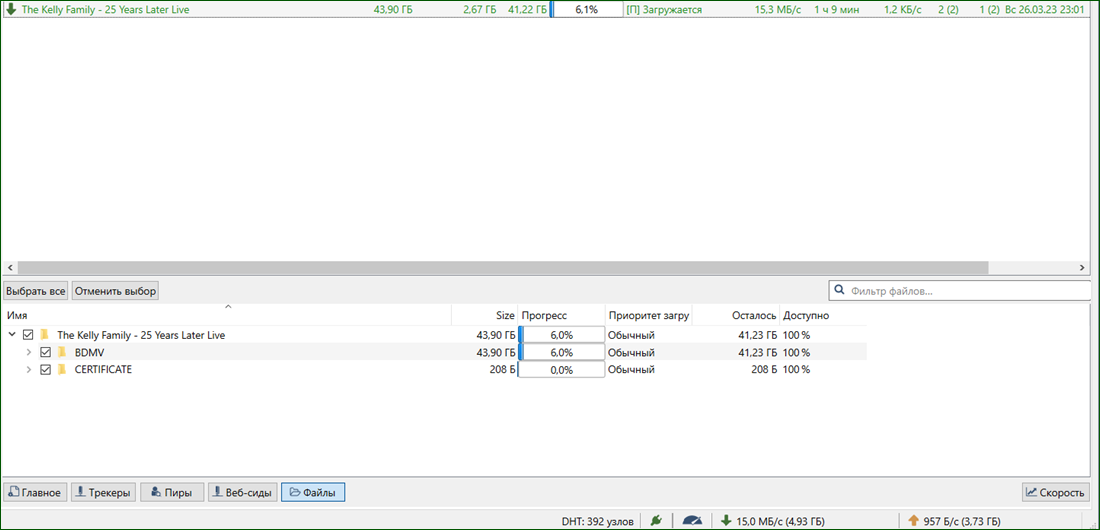Click the orange upload speed arrow in status bar
The image size is (1100, 530).
click(x=913, y=521)
